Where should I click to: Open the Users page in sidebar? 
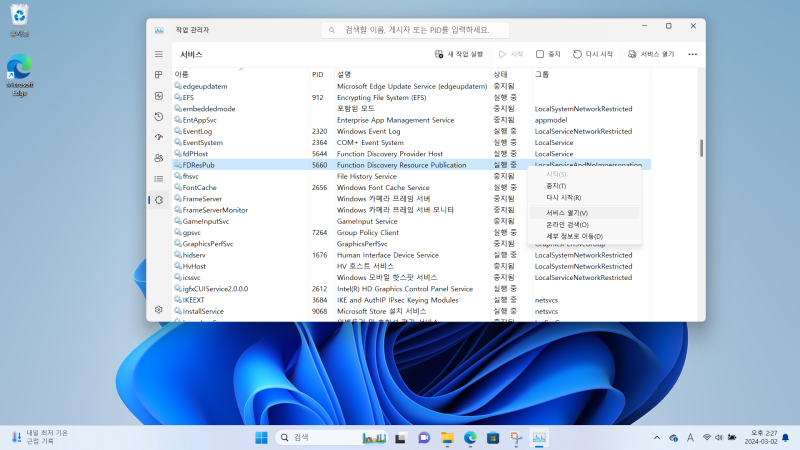pyautogui.click(x=159, y=158)
